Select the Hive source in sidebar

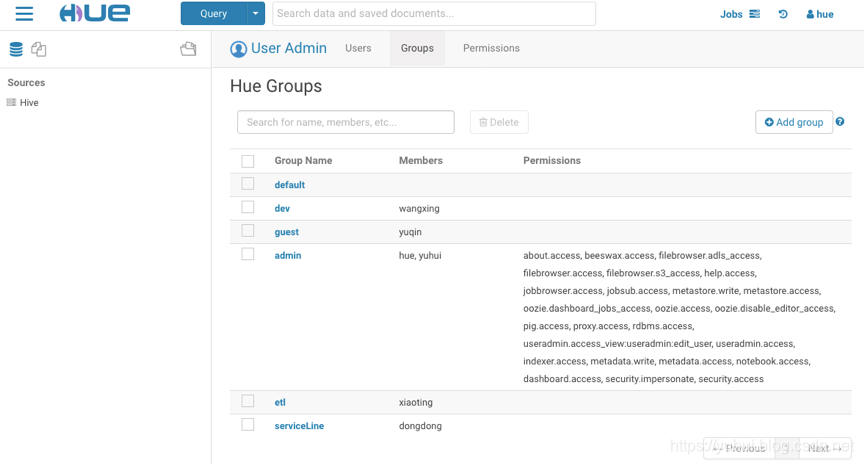coord(29,103)
